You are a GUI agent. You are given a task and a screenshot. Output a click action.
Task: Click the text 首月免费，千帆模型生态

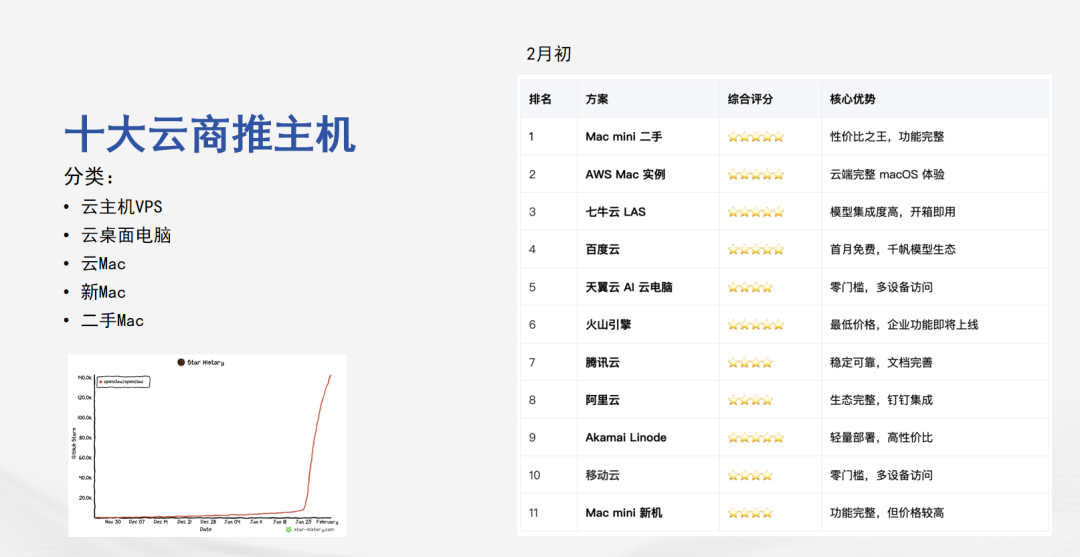[893, 249]
